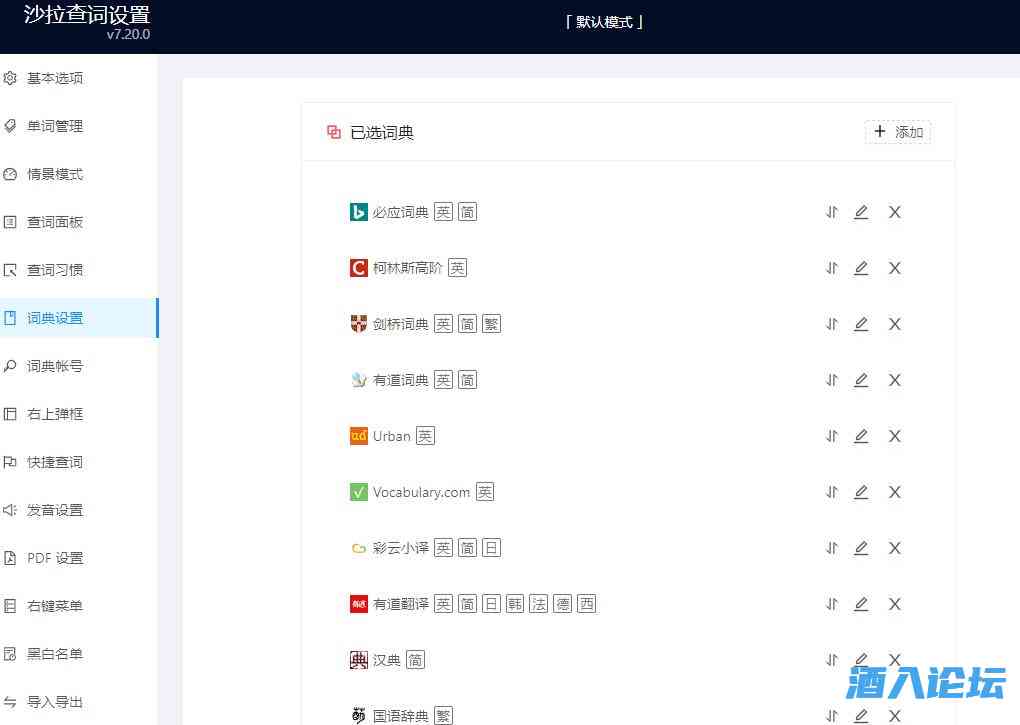
Task: Click the 沙拉查词设置 app title
Action: [x=87, y=14]
